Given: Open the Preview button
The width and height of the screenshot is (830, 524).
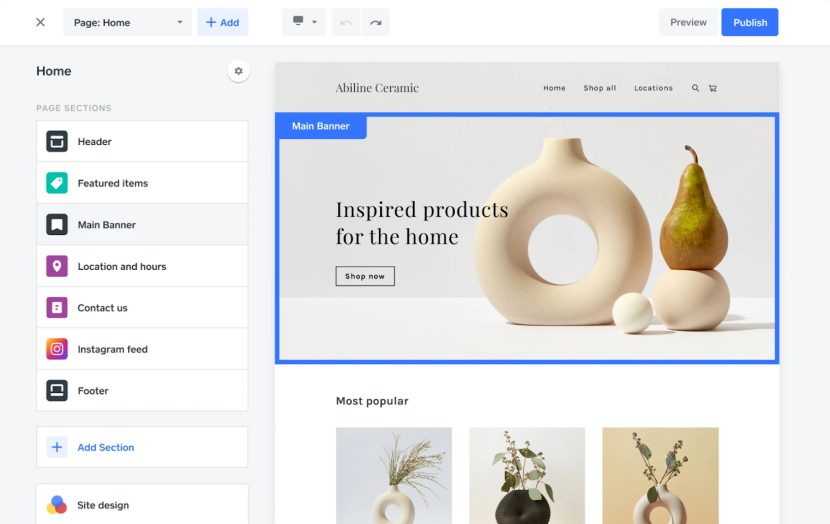Looking at the screenshot, I should pos(688,22).
